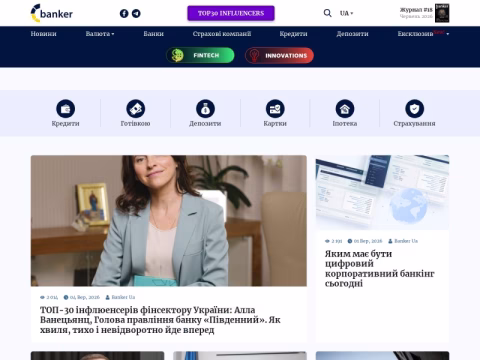This screenshot has width=480, height=360.
Task: Click the search magnifier icon
Action: tap(327, 13)
